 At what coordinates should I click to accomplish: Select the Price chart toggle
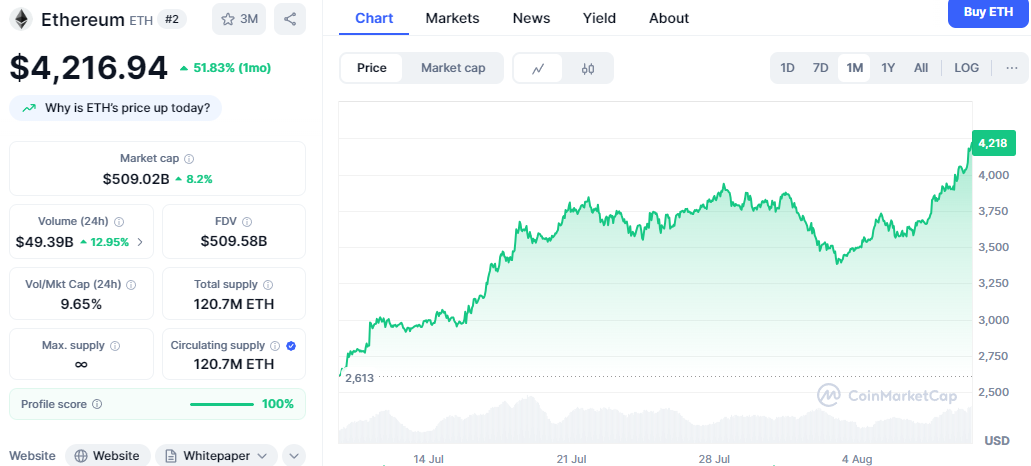[x=372, y=68]
